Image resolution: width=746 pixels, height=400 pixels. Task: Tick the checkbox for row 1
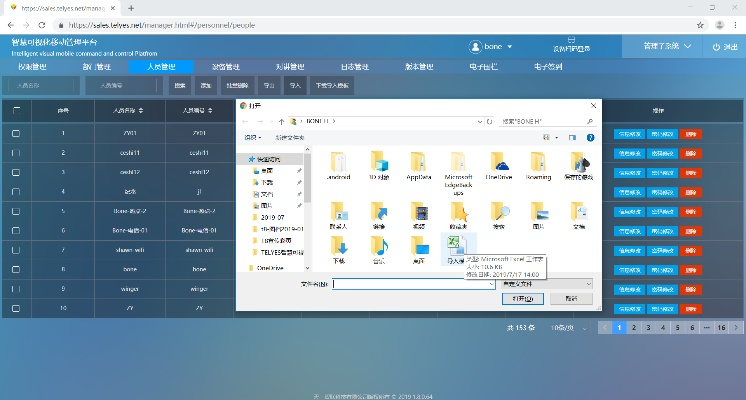15,133
